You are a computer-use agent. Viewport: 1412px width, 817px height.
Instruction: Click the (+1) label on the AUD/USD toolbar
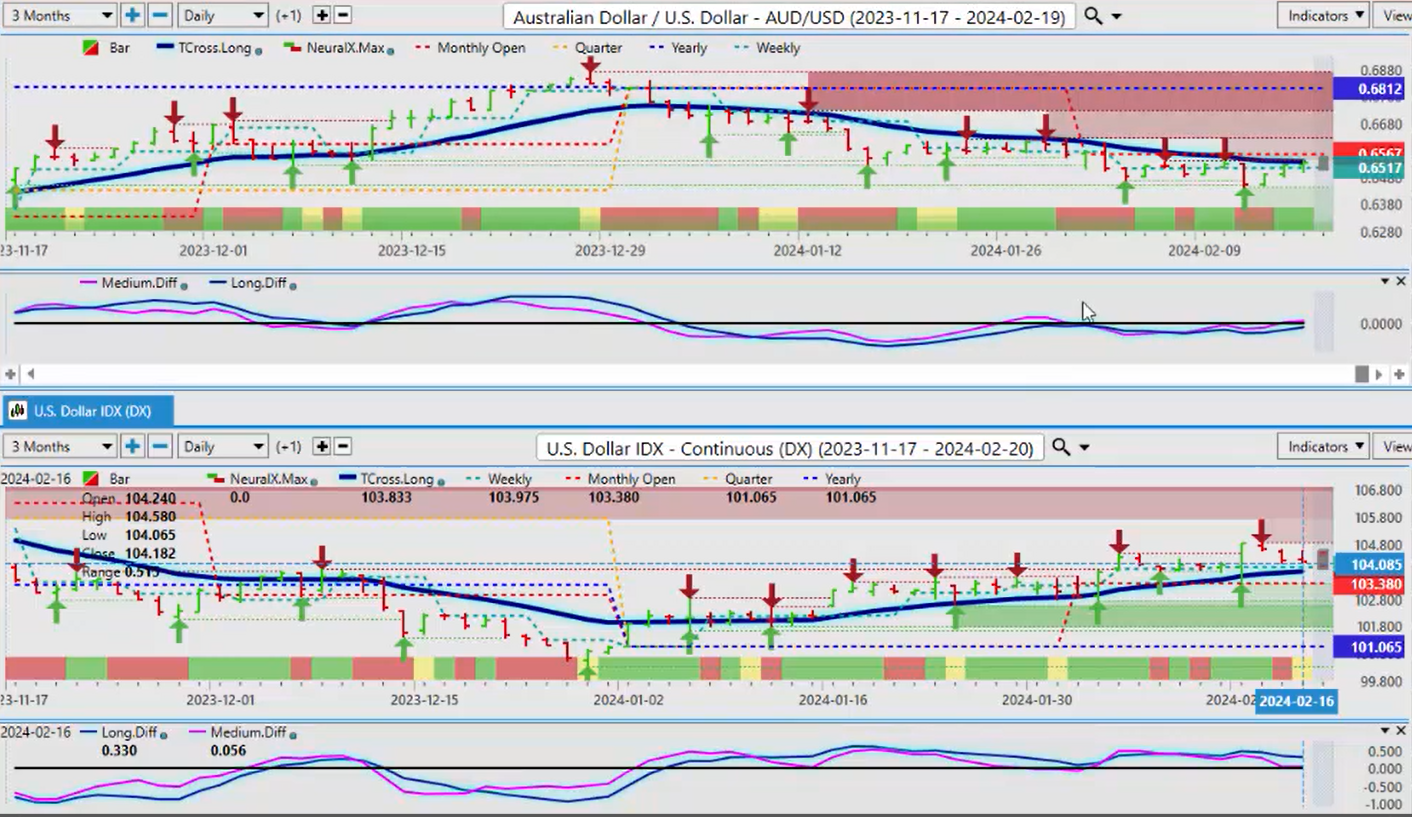tap(288, 16)
